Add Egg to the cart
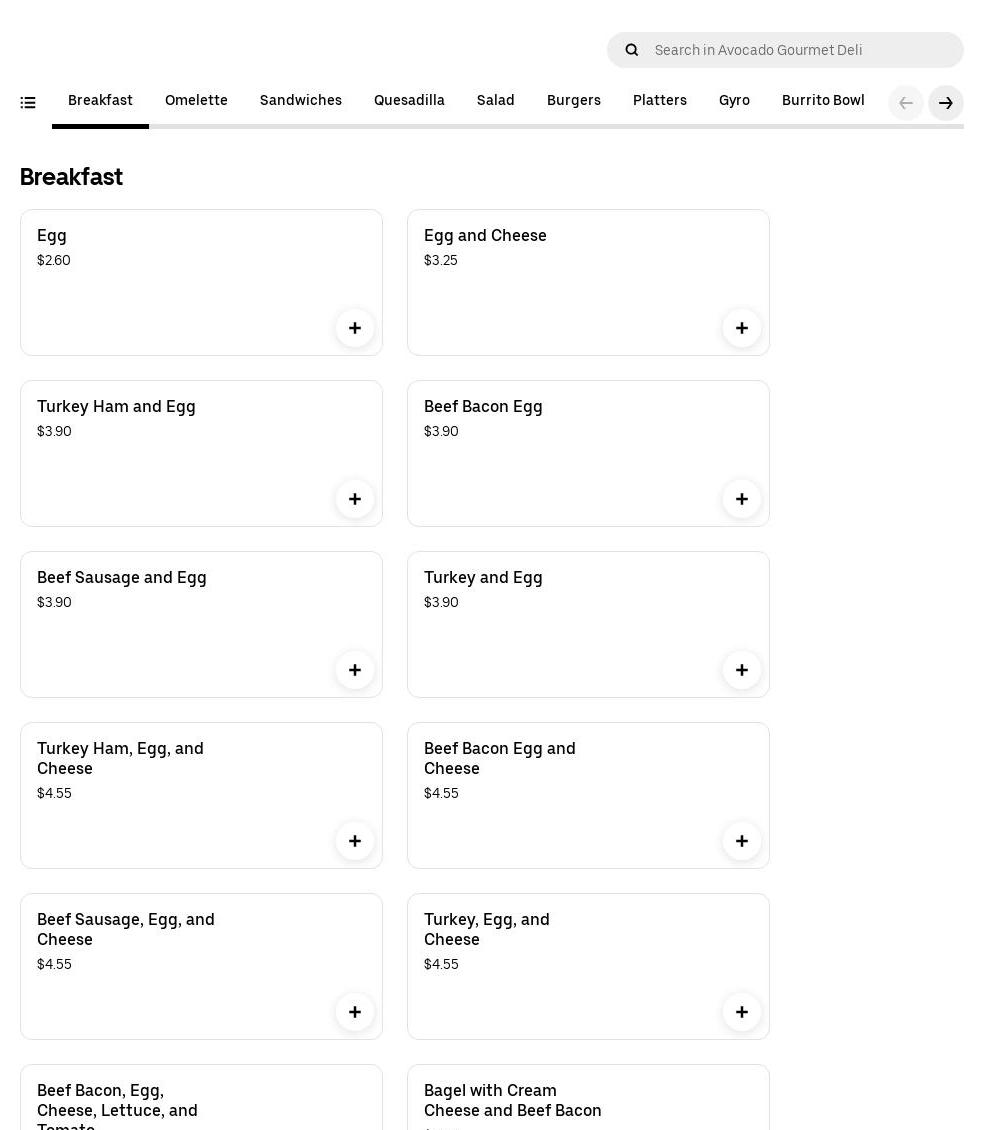The width and height of the screenshot is (984, 1130). (355, 328)
